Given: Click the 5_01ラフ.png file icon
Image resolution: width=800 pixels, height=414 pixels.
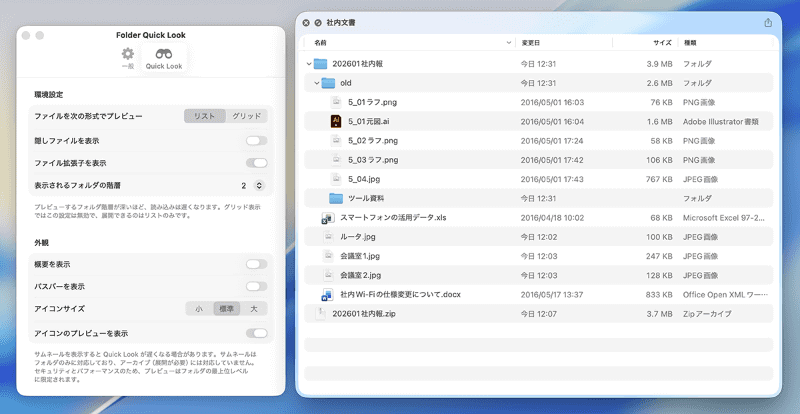Looking at the screenshot, I should coord(335,102).
